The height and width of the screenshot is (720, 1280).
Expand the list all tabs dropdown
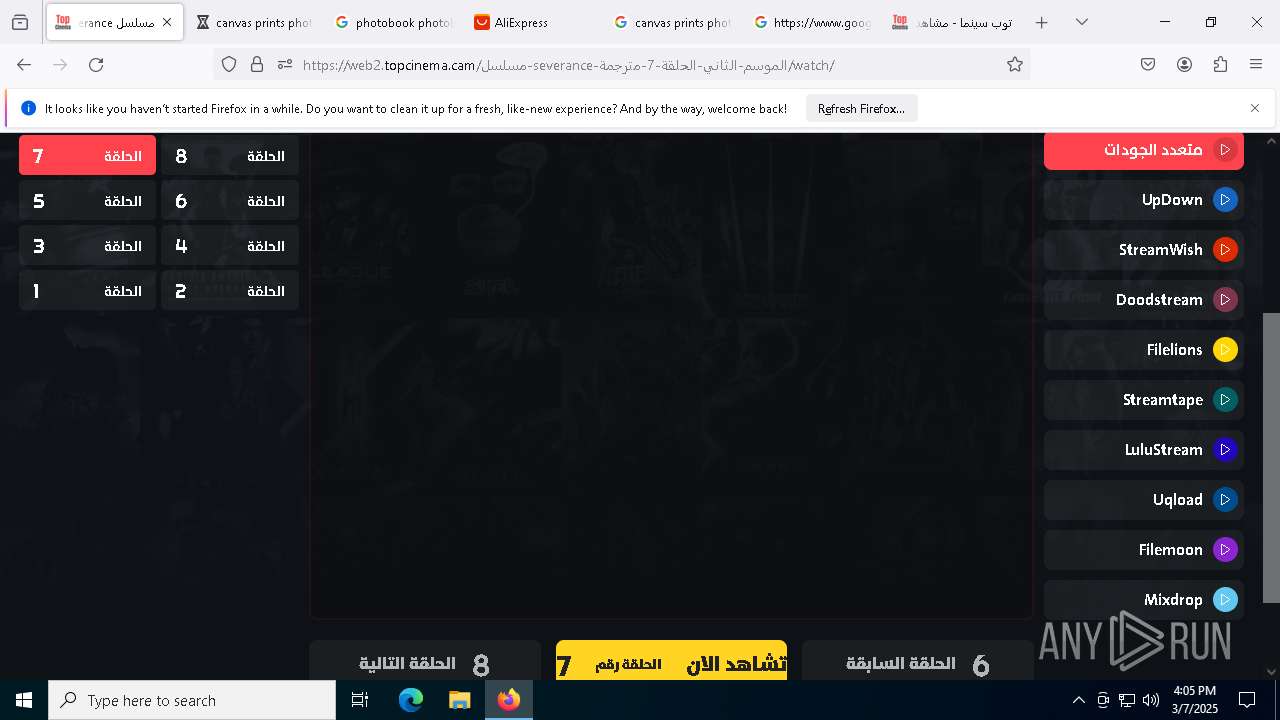pyautogui.click(x=1082, y=22)
